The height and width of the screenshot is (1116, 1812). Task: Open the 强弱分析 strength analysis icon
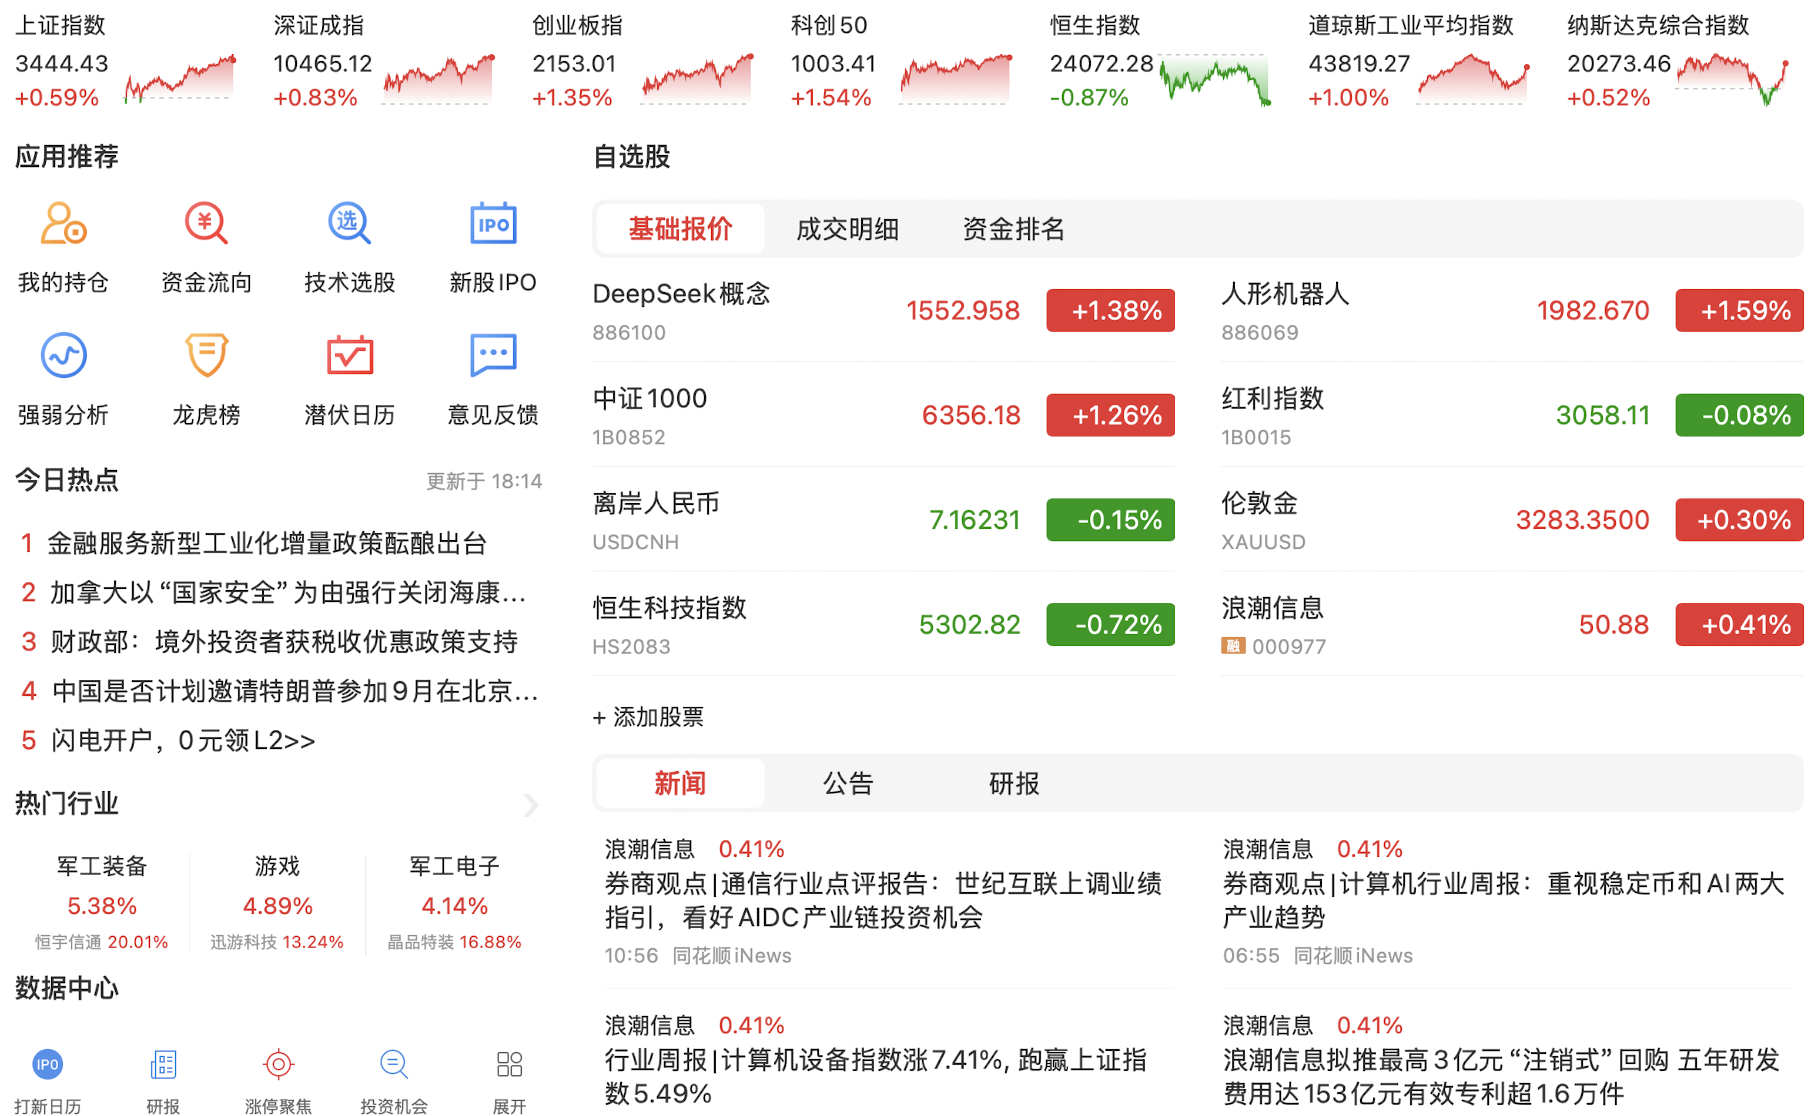point(63,356)
